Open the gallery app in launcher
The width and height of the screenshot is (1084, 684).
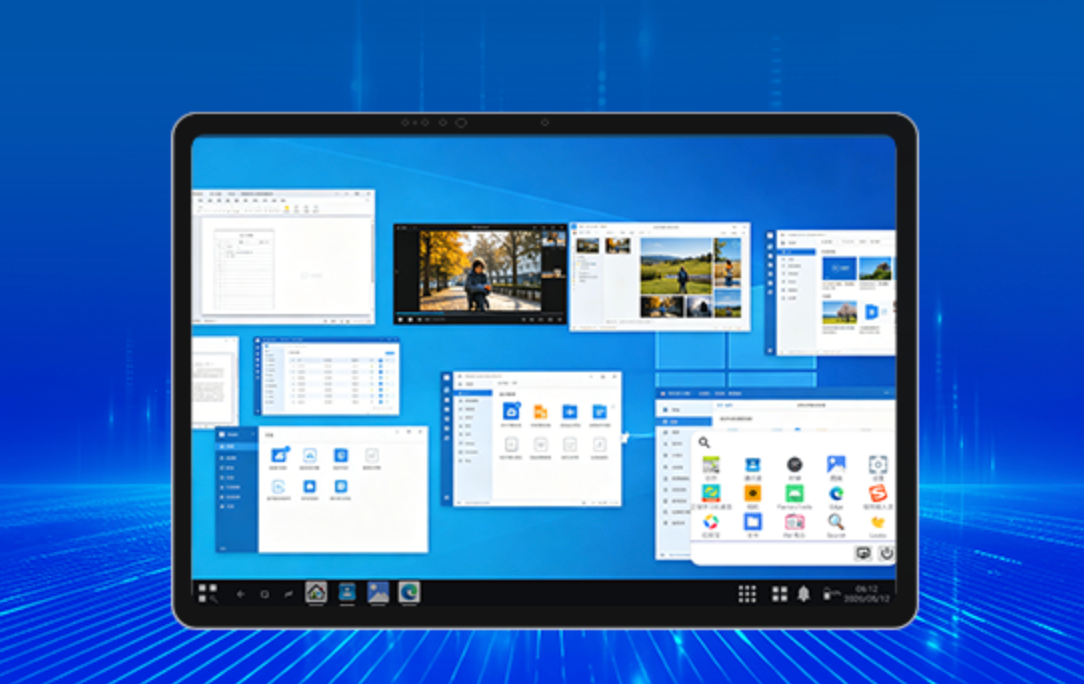[x=836, y=465]
